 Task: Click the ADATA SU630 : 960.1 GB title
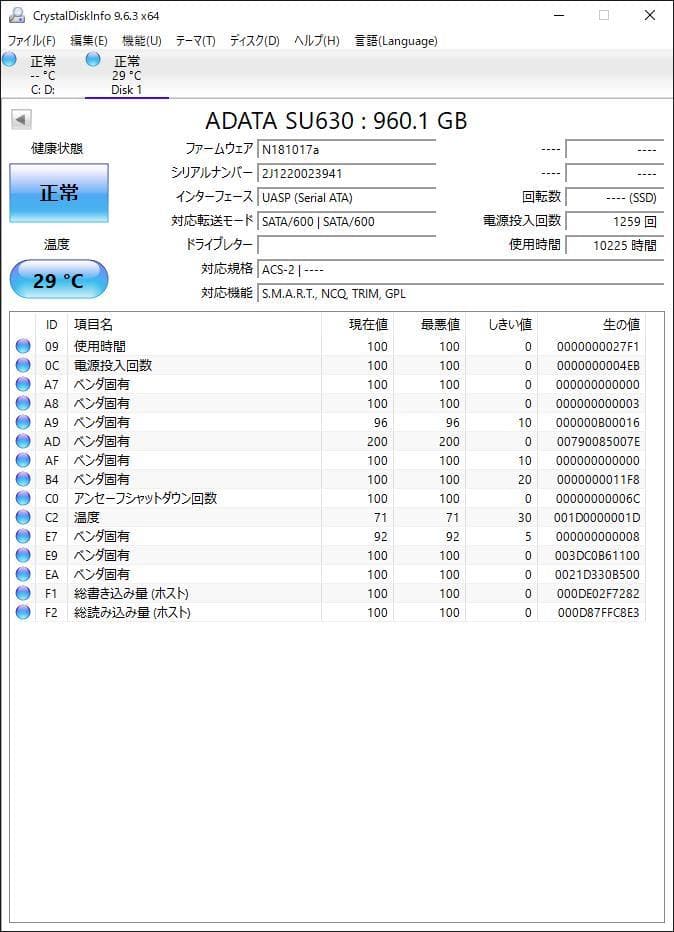tap(336, 121)
